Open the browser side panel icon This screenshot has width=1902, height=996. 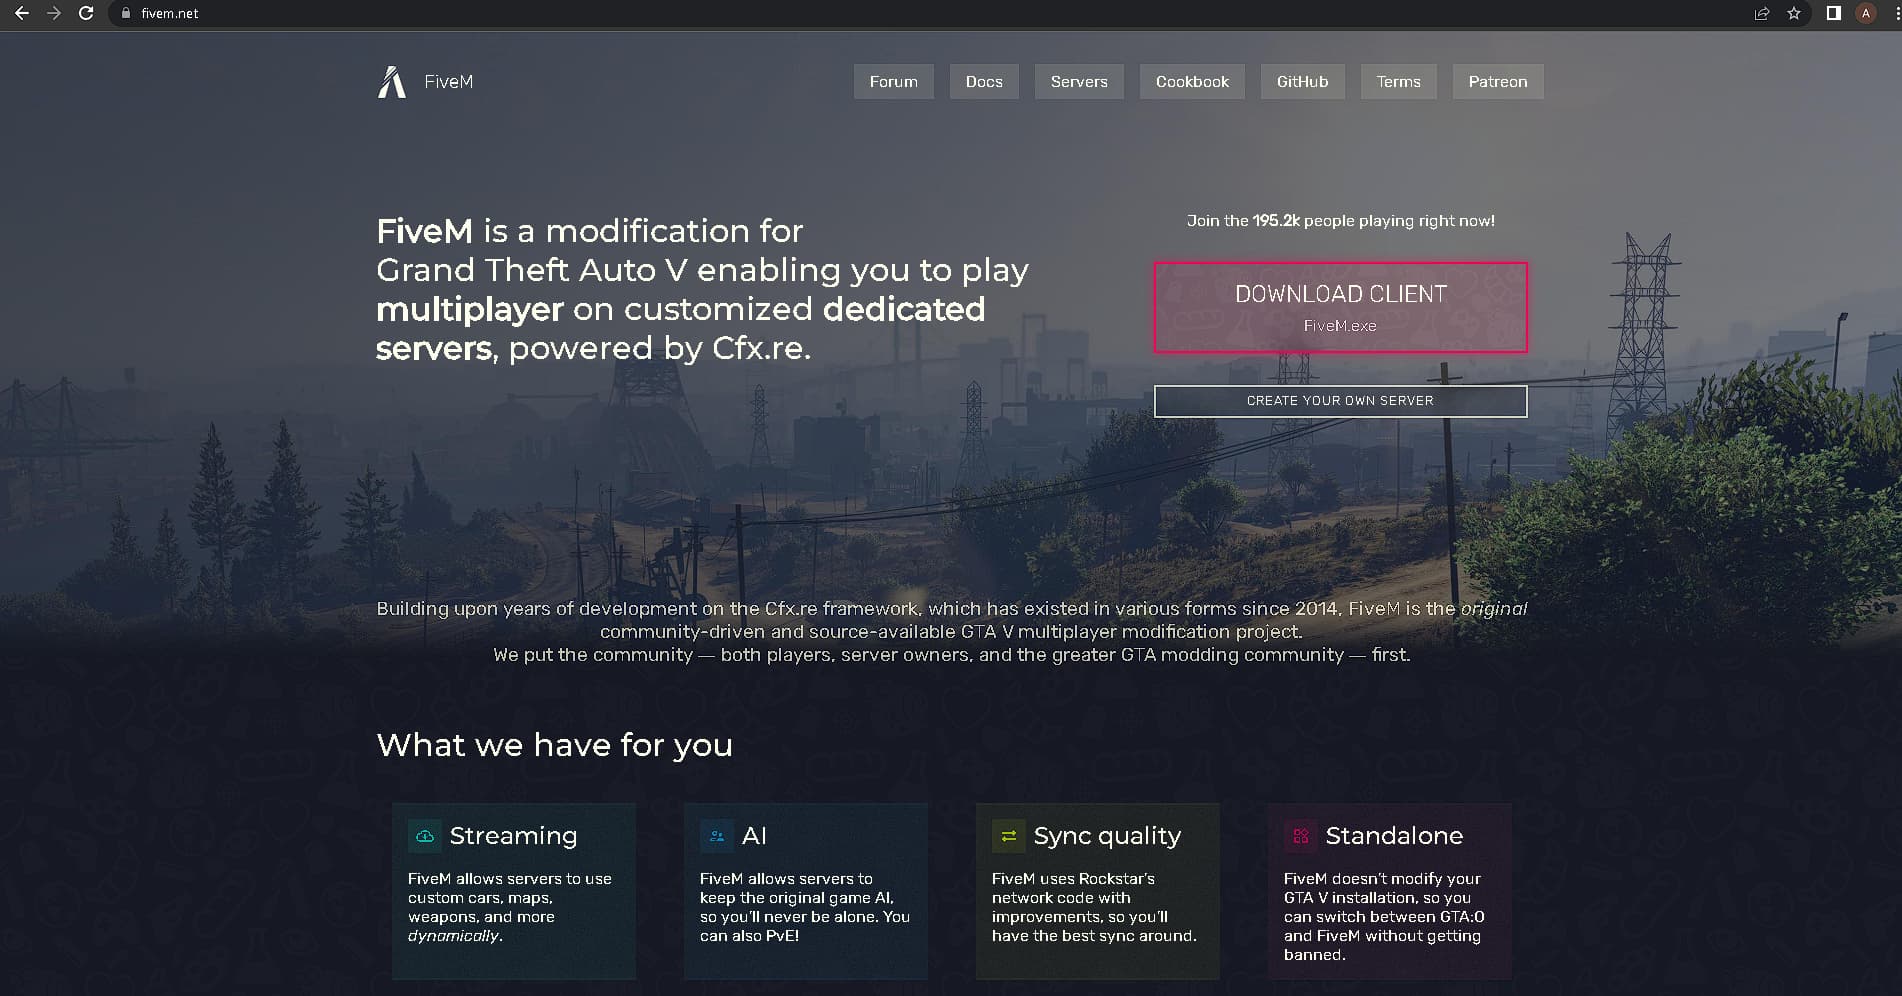tap(1833, 13)
